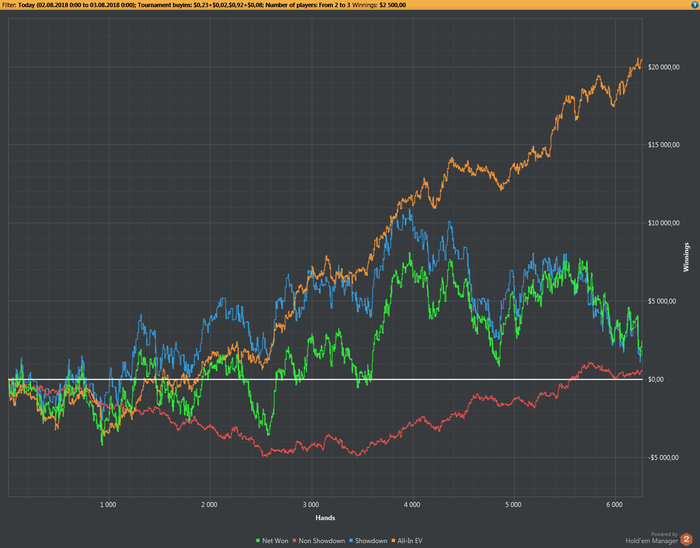This screenshot has width=700, height=548.
Task: Toggle the Net Won legend entry
Action: [272, 540]
